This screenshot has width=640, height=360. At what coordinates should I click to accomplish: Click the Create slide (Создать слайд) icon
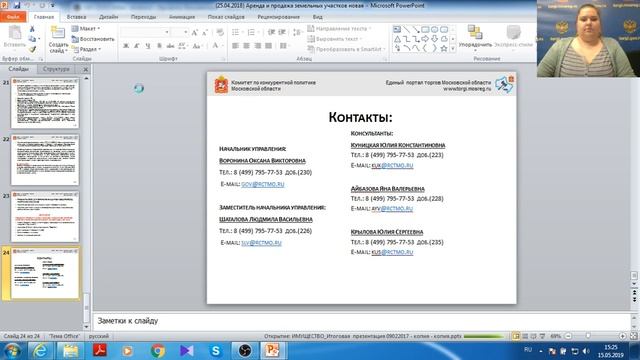pos(58,32)
